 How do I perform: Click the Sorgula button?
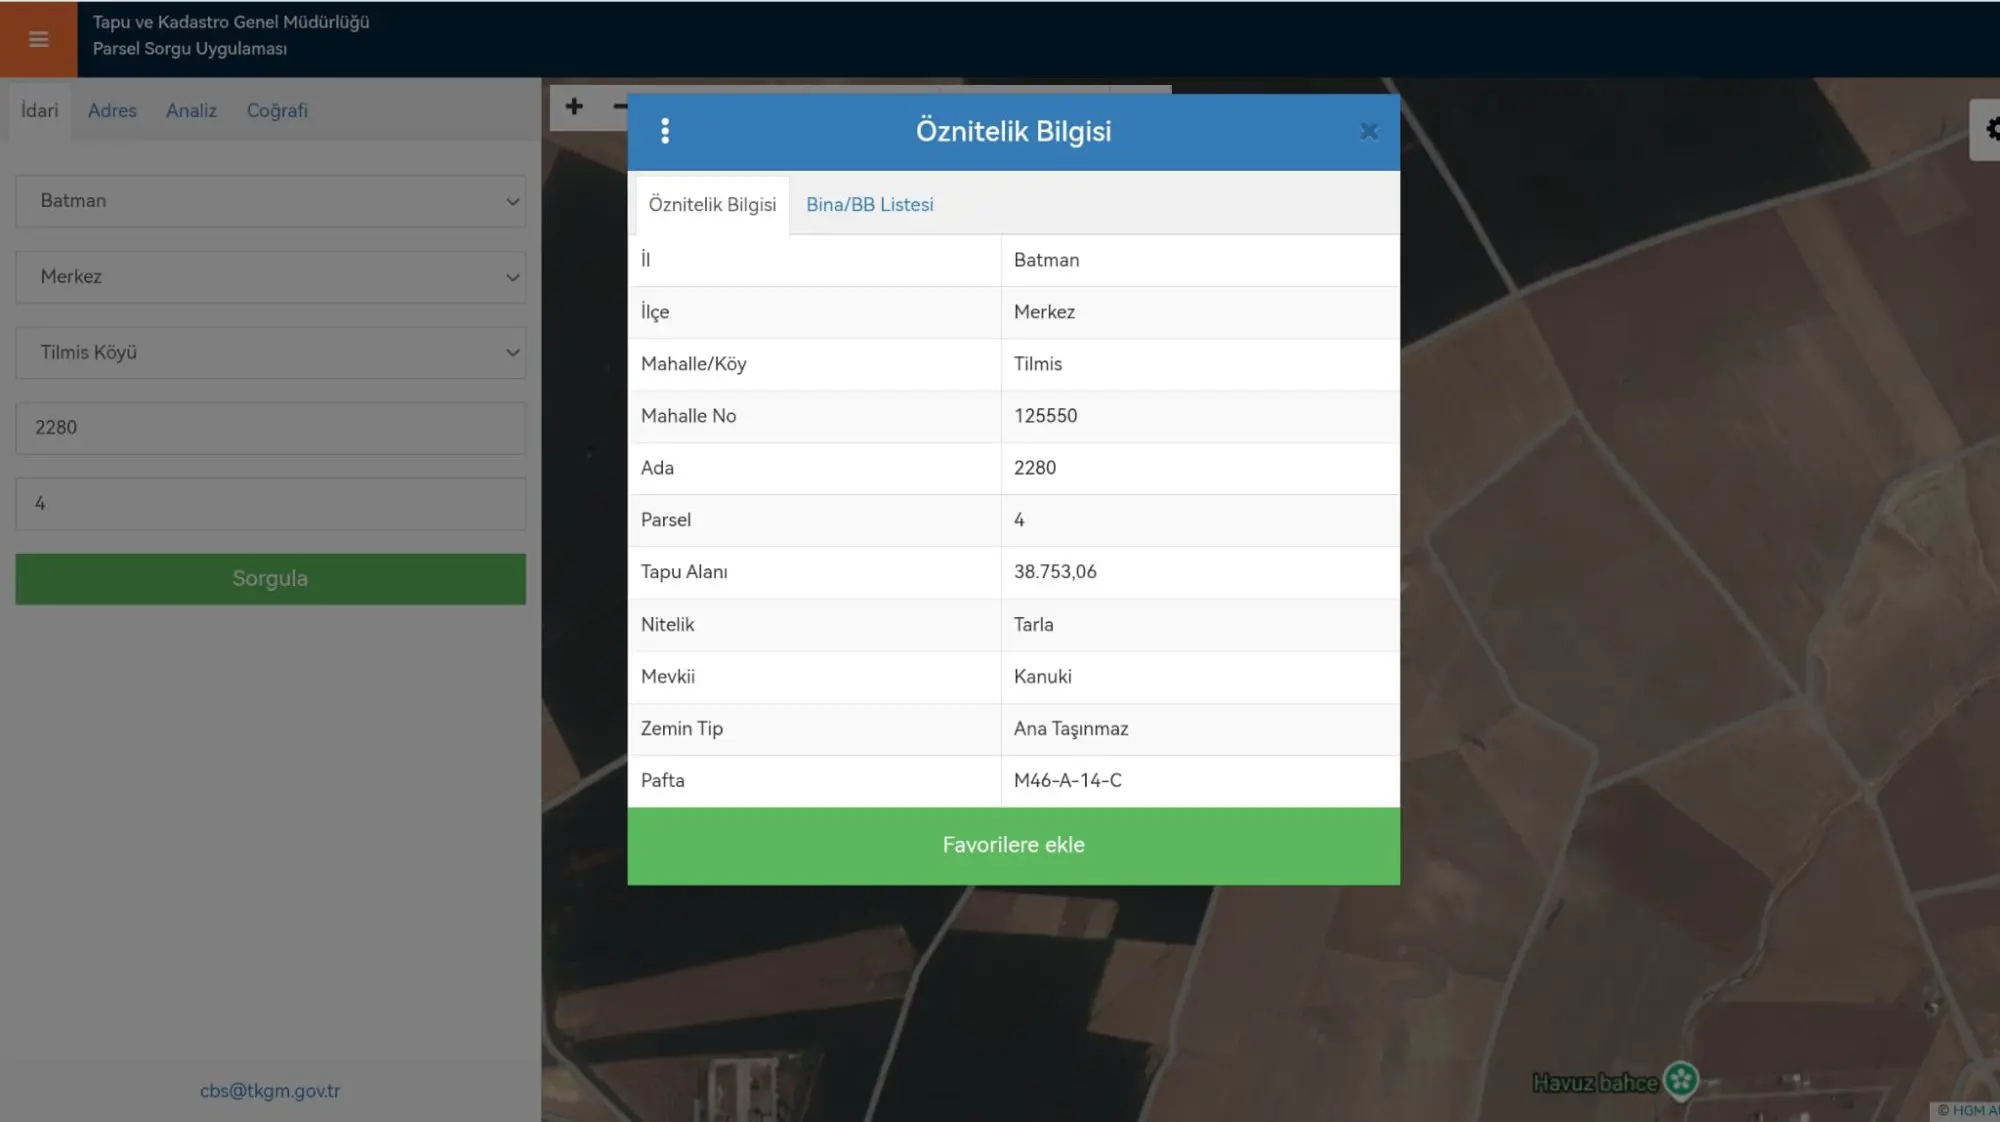[x=270, y=579]
